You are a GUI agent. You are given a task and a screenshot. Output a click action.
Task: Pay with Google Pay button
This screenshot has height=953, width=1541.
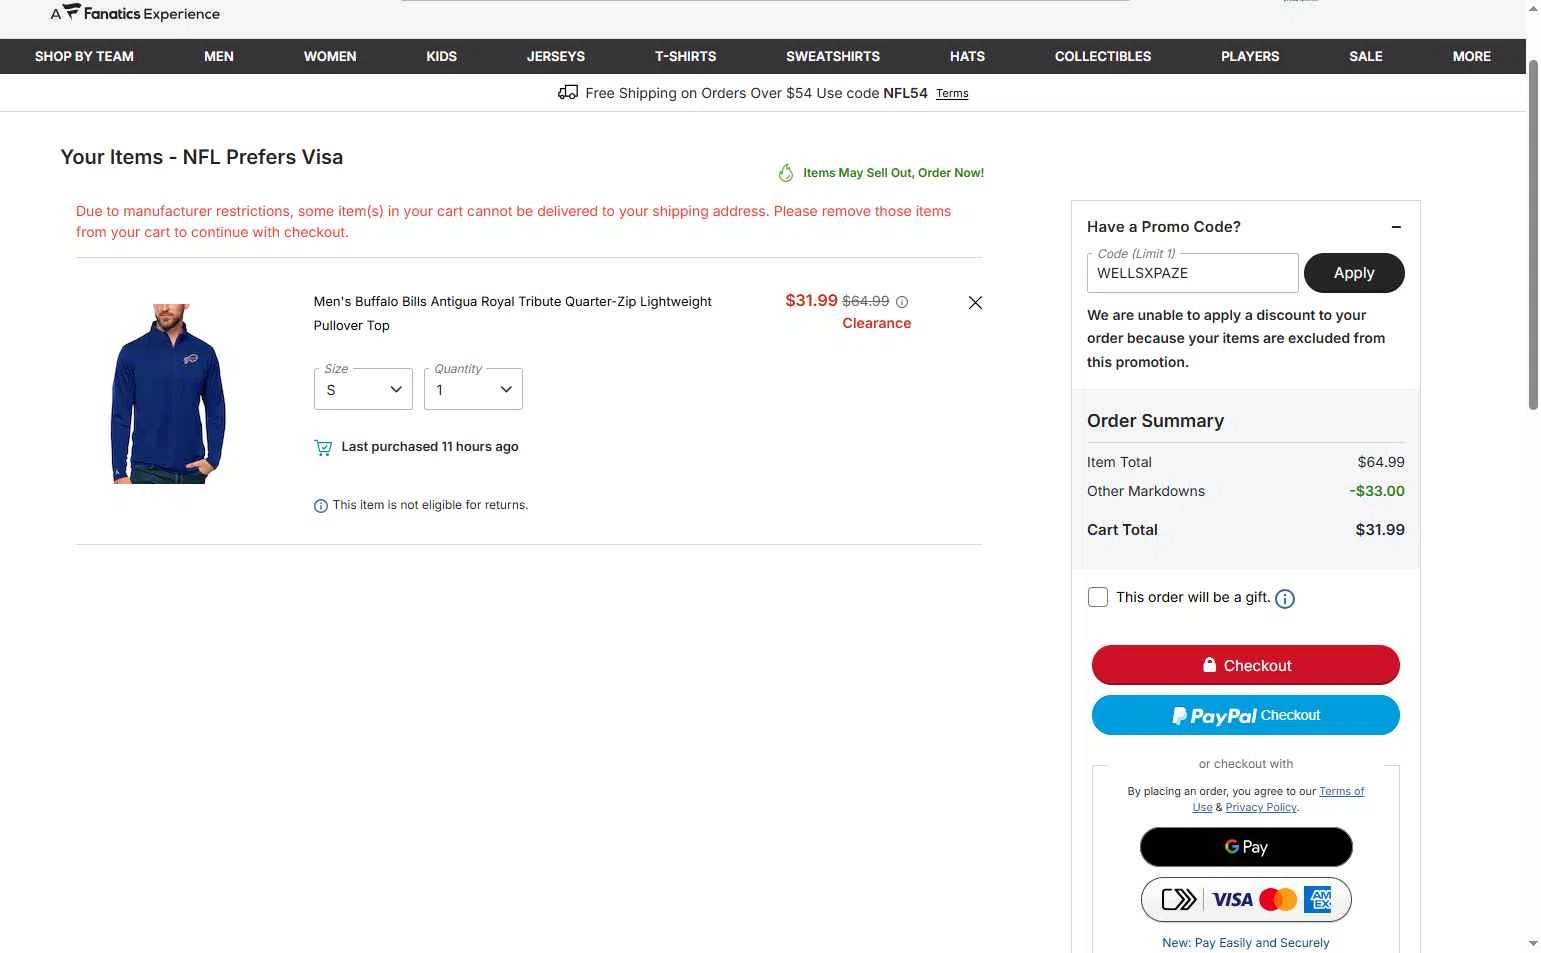[1246, 847]
